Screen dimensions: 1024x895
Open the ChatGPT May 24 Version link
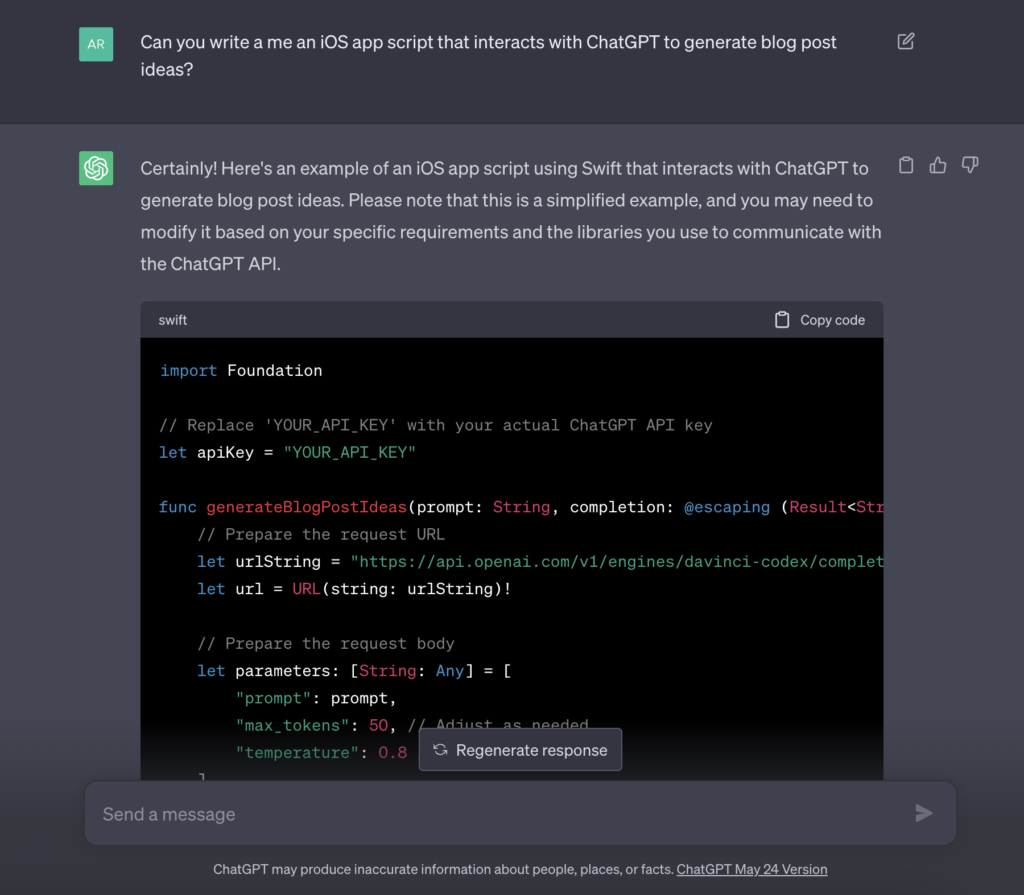pyautogui.click(x=752, y=870)
